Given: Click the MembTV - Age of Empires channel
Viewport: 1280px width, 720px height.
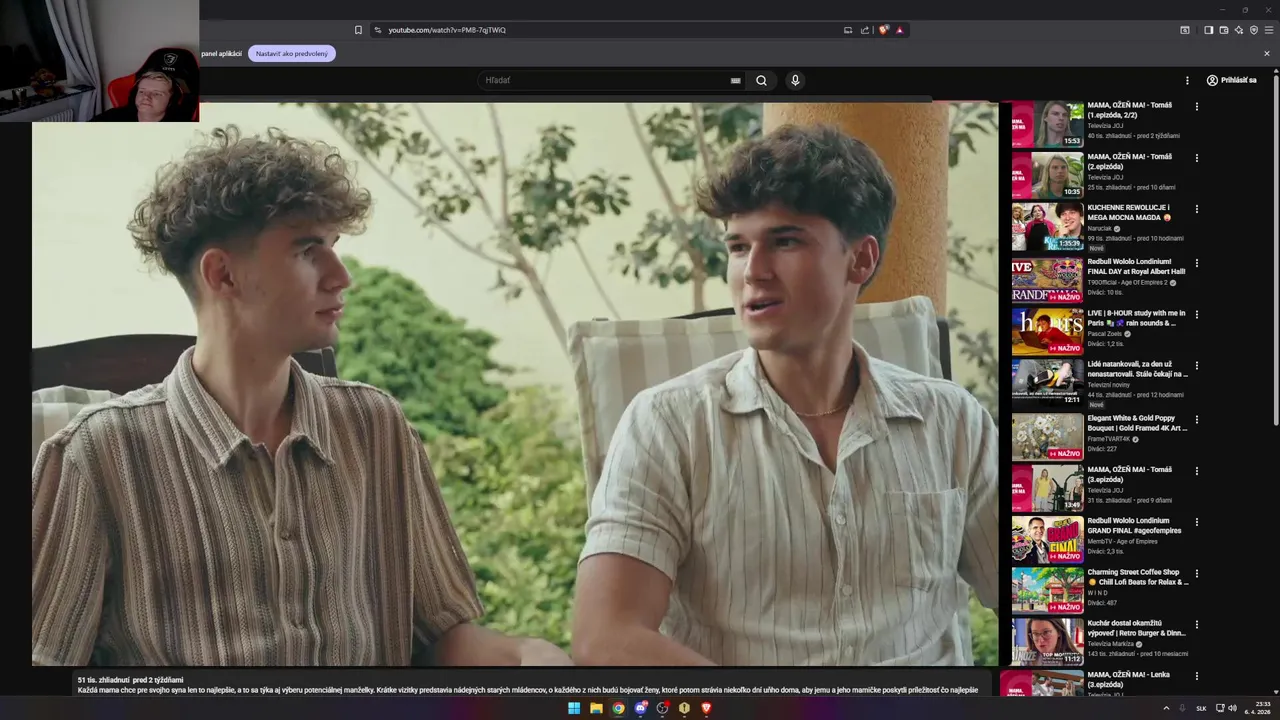Looking at the screenshot, I should coord(1122,541).
